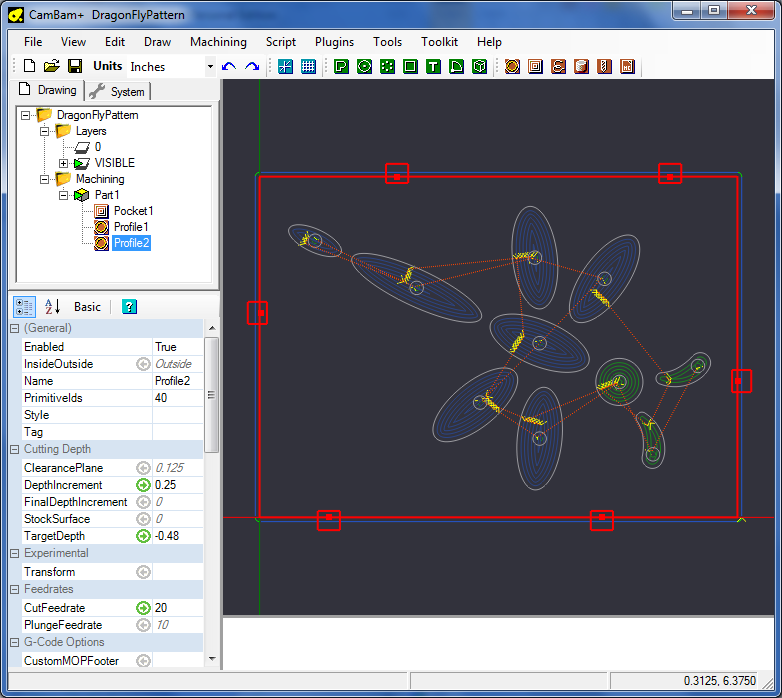Reset CutFeedrate using its green arrow
This screenshot has width=782, height=698.
coord(143,608)
